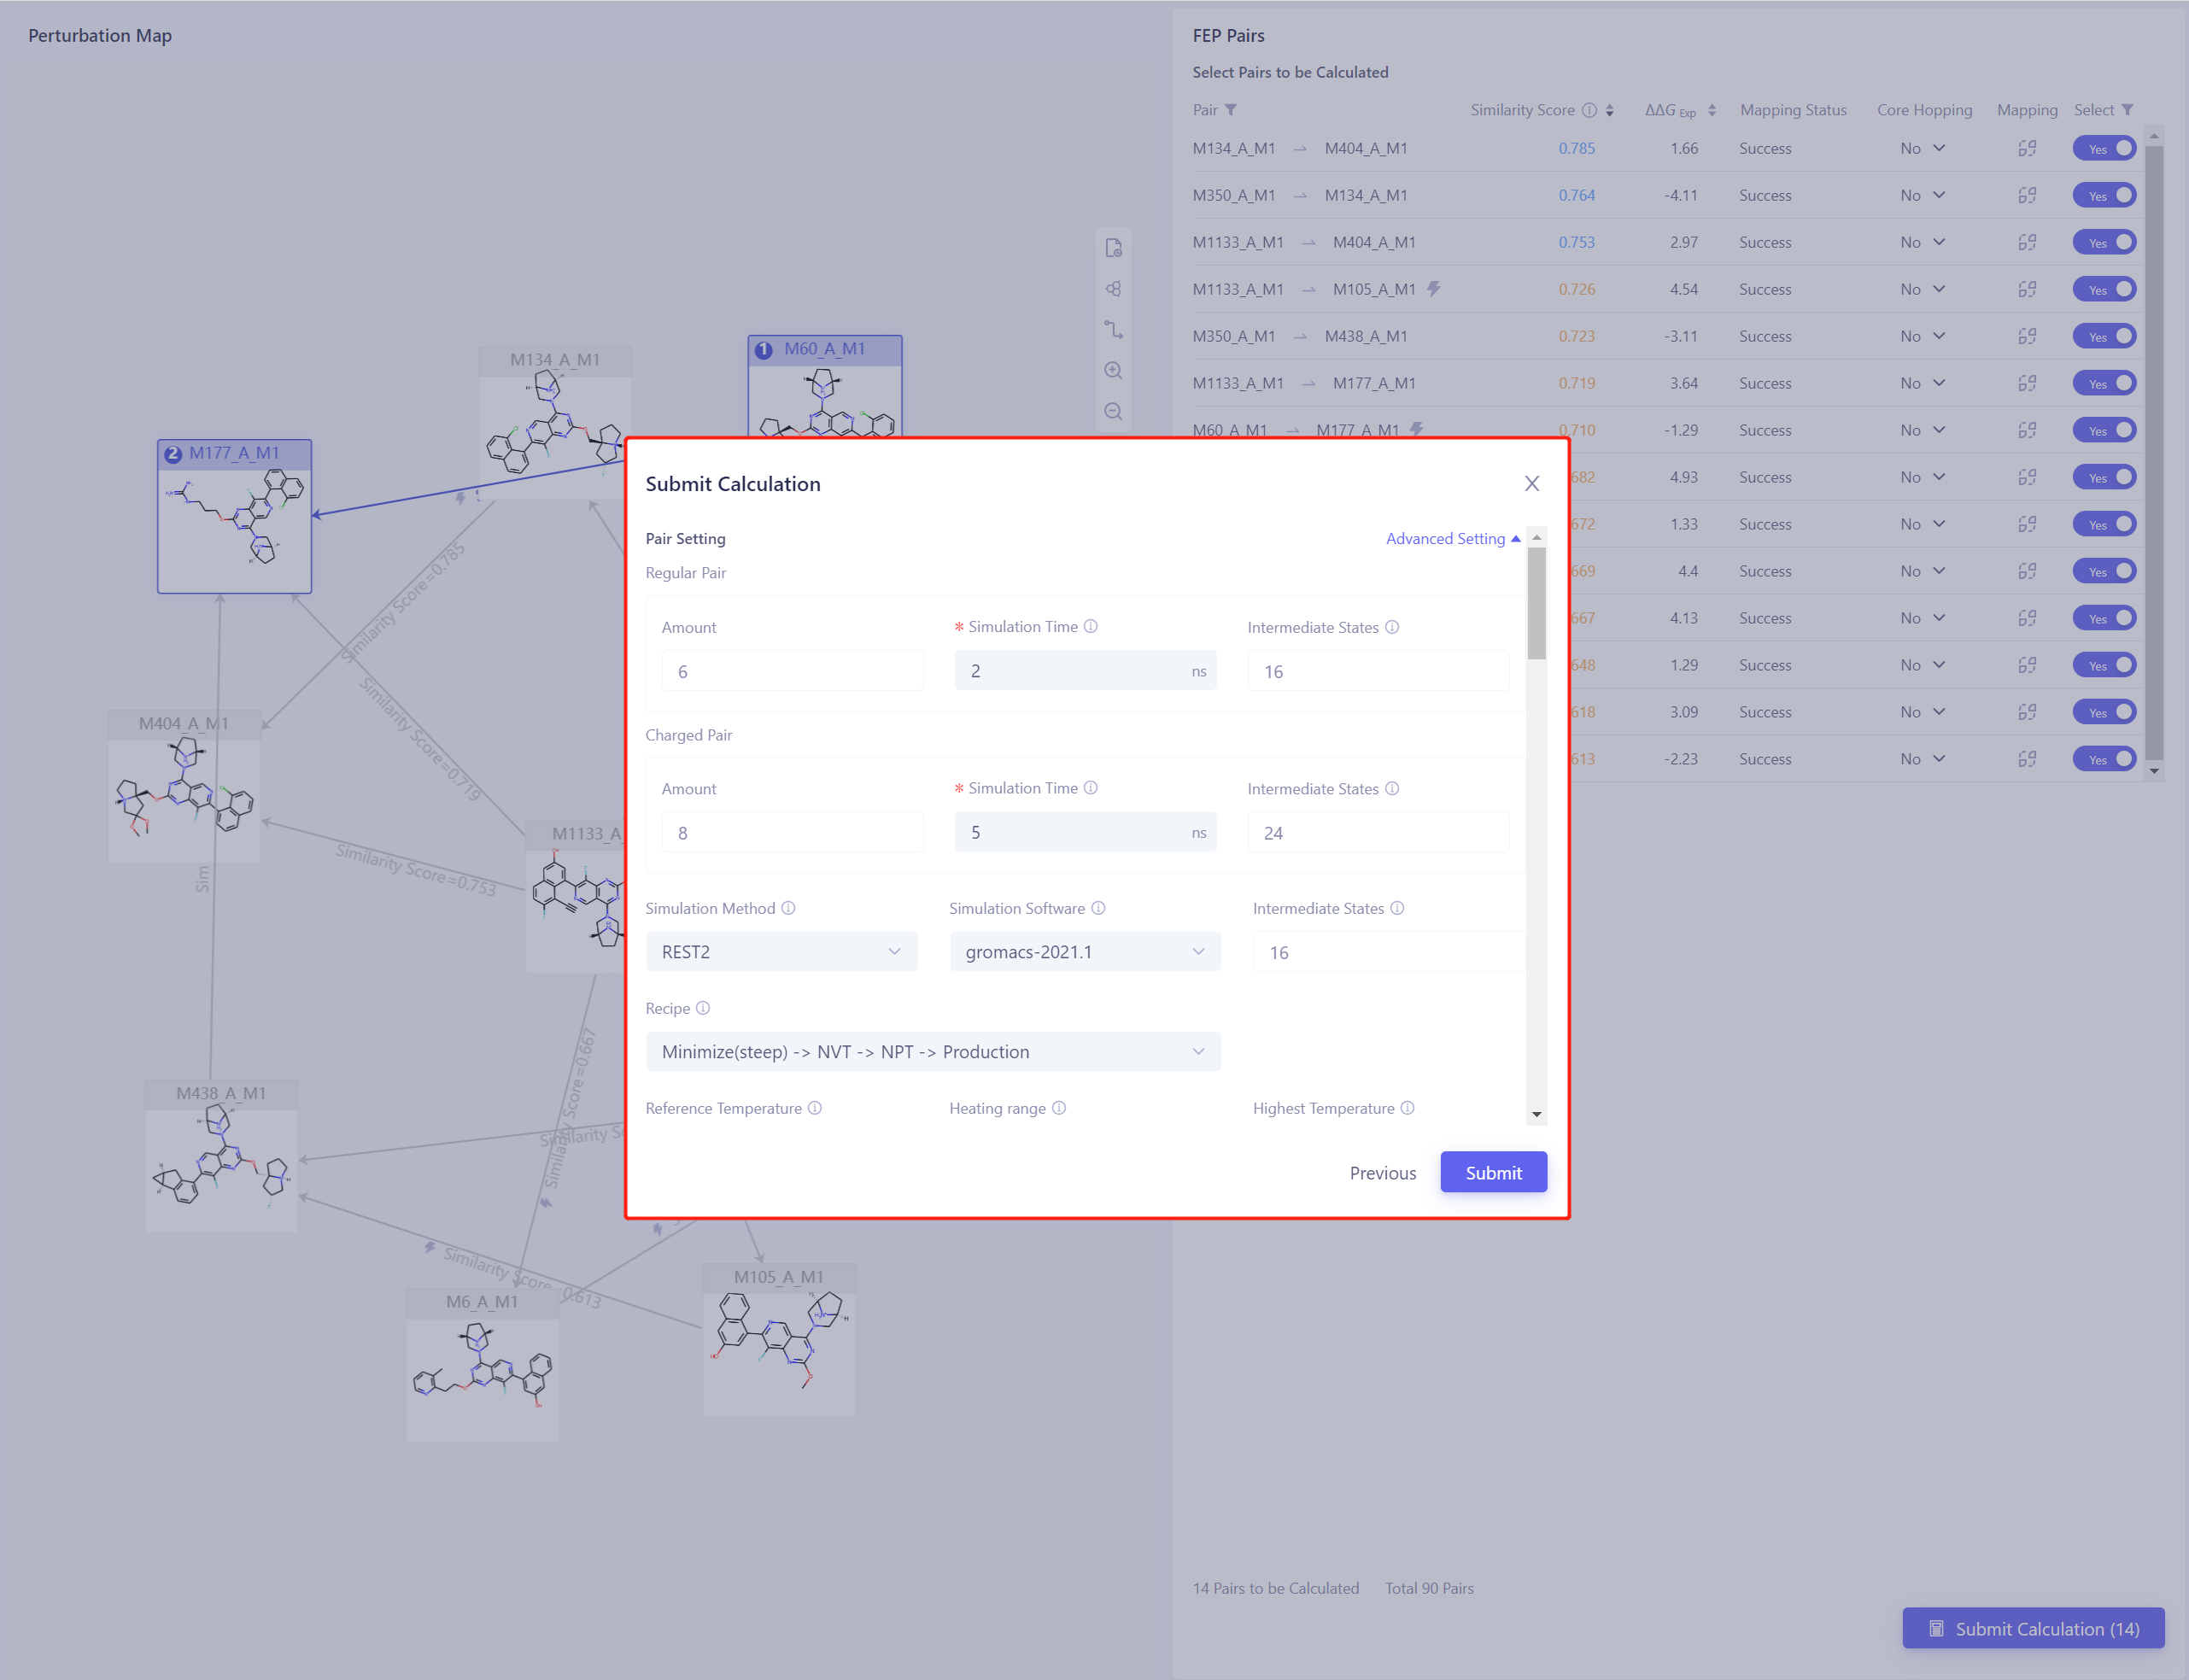Screen dimensions: 2189x1680
Task: Click the Recipe info icon
Action: click(703, 1008)
